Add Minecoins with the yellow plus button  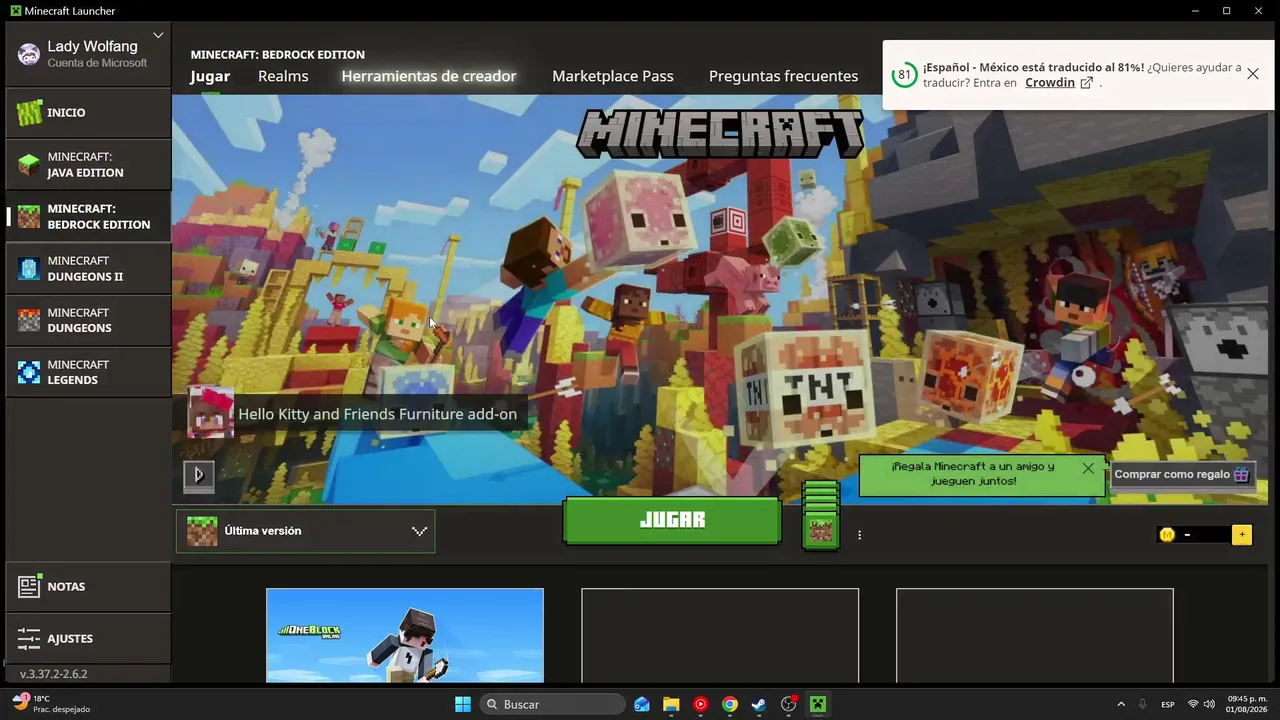[1242, 535]
